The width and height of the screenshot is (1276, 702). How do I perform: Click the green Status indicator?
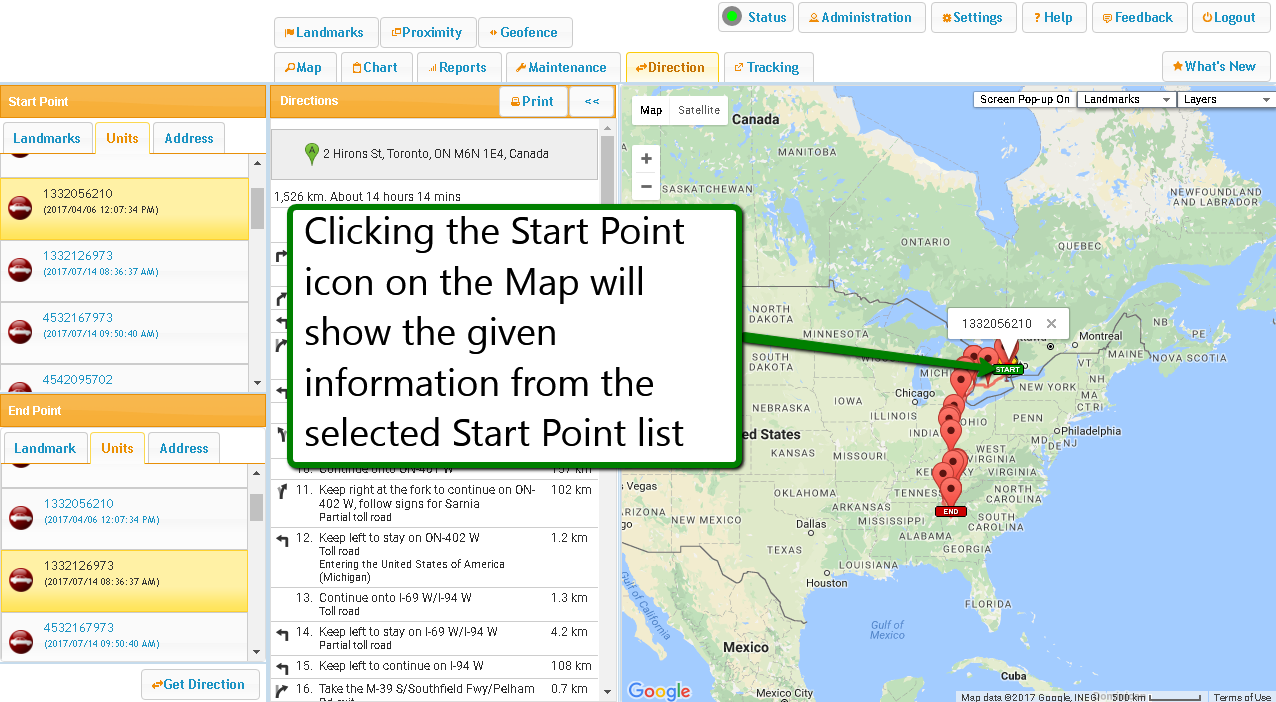(x=733, y=17)
